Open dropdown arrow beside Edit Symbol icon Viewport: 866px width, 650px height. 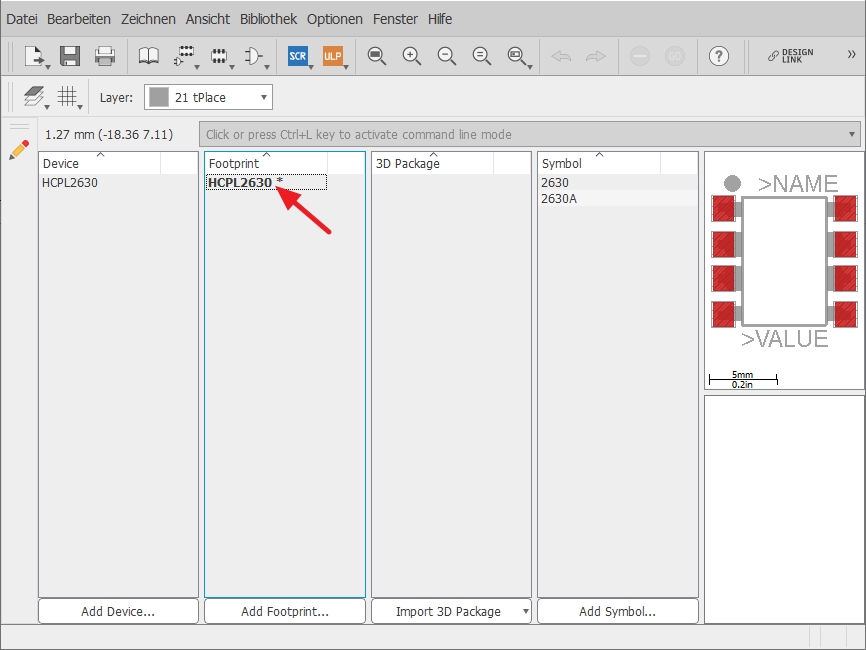[x=267, y=67]
